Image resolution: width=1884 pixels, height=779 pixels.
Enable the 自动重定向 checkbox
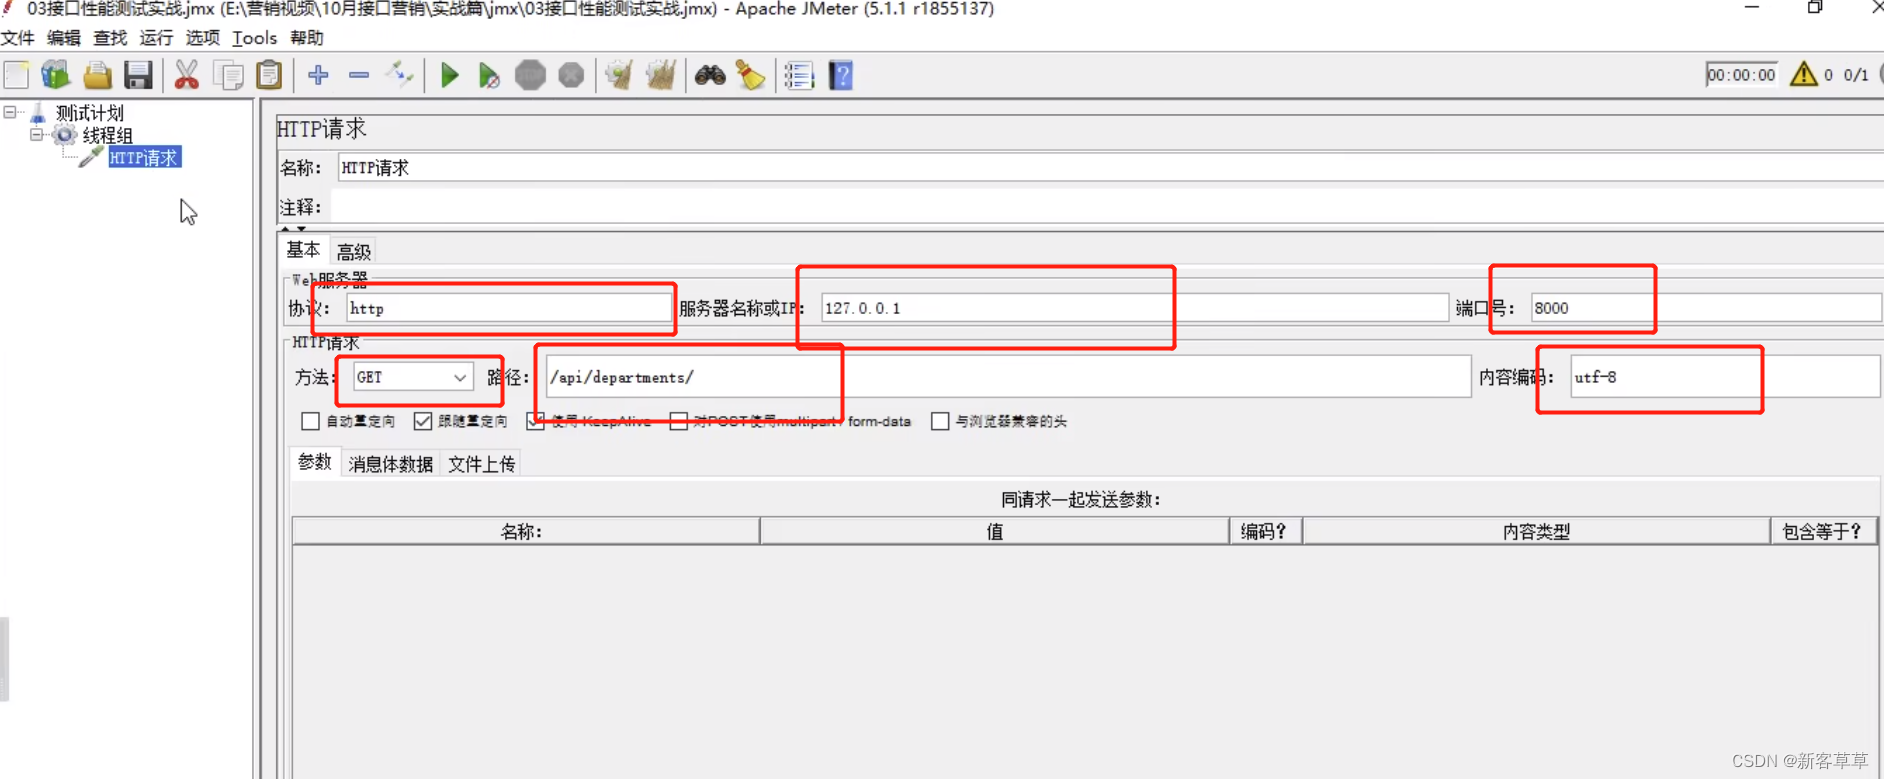[310, 421]
